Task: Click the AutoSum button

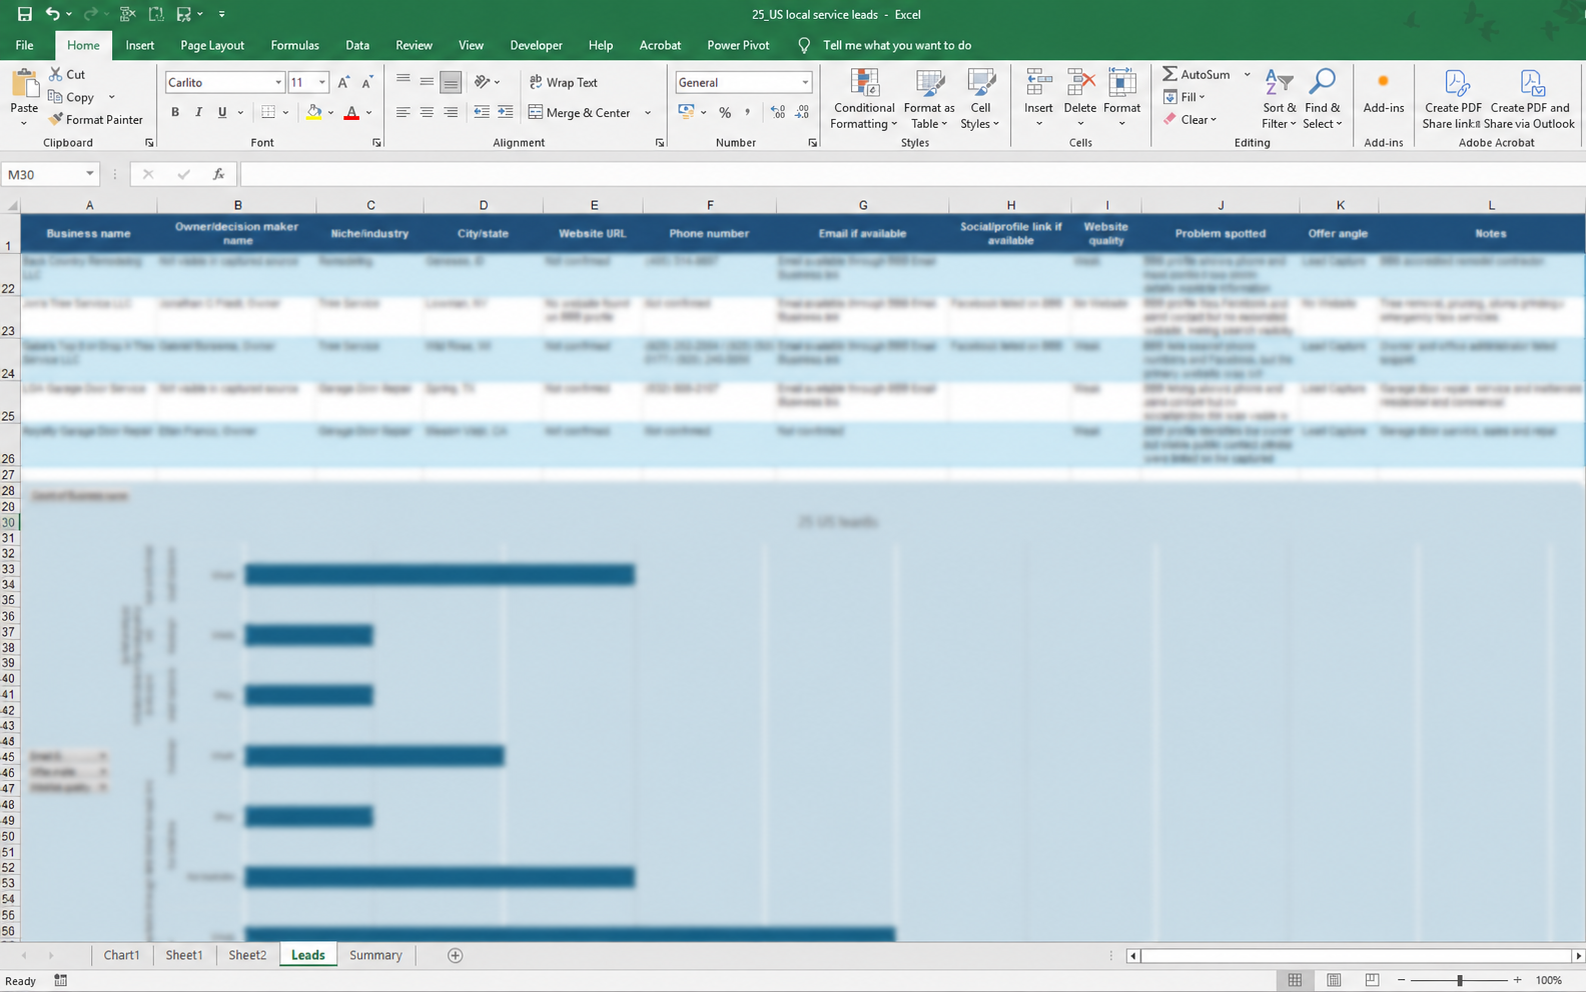Action: tap(1196, 74)
